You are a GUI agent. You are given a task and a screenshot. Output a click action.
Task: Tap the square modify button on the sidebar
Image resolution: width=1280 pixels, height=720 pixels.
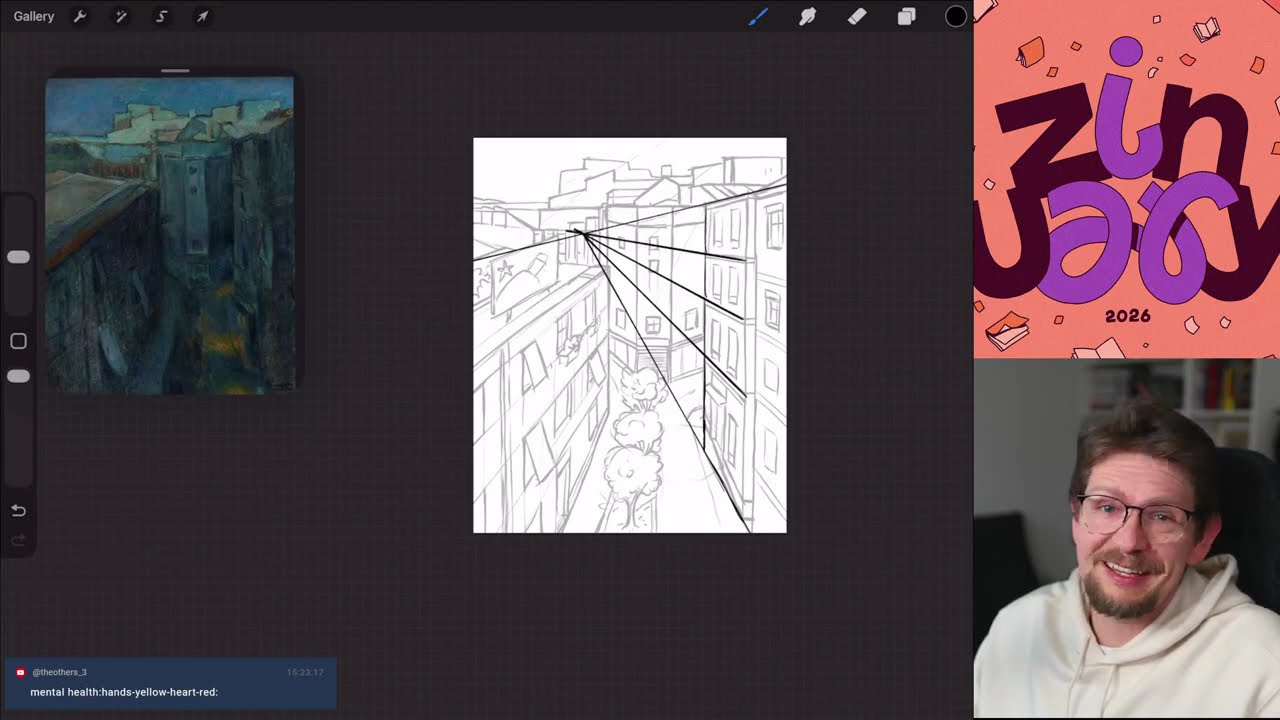18,341
